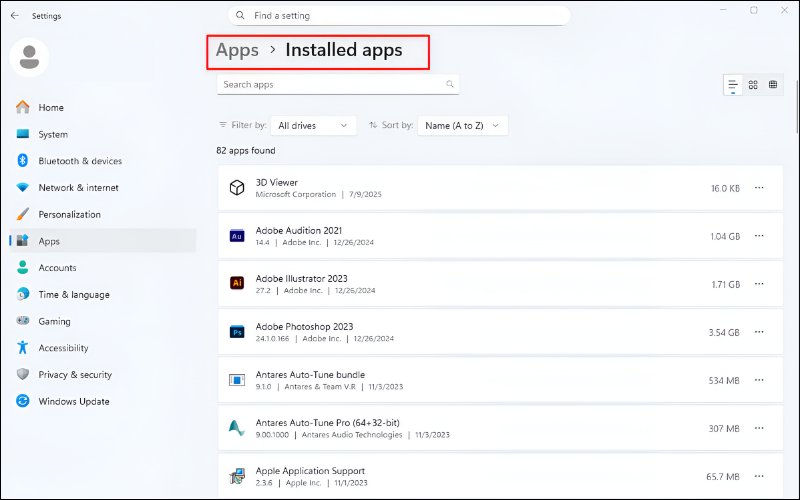The image size is (800, 500).
Task: Open the Sort by Name dropdown
Action: click(x=462, y=126)
